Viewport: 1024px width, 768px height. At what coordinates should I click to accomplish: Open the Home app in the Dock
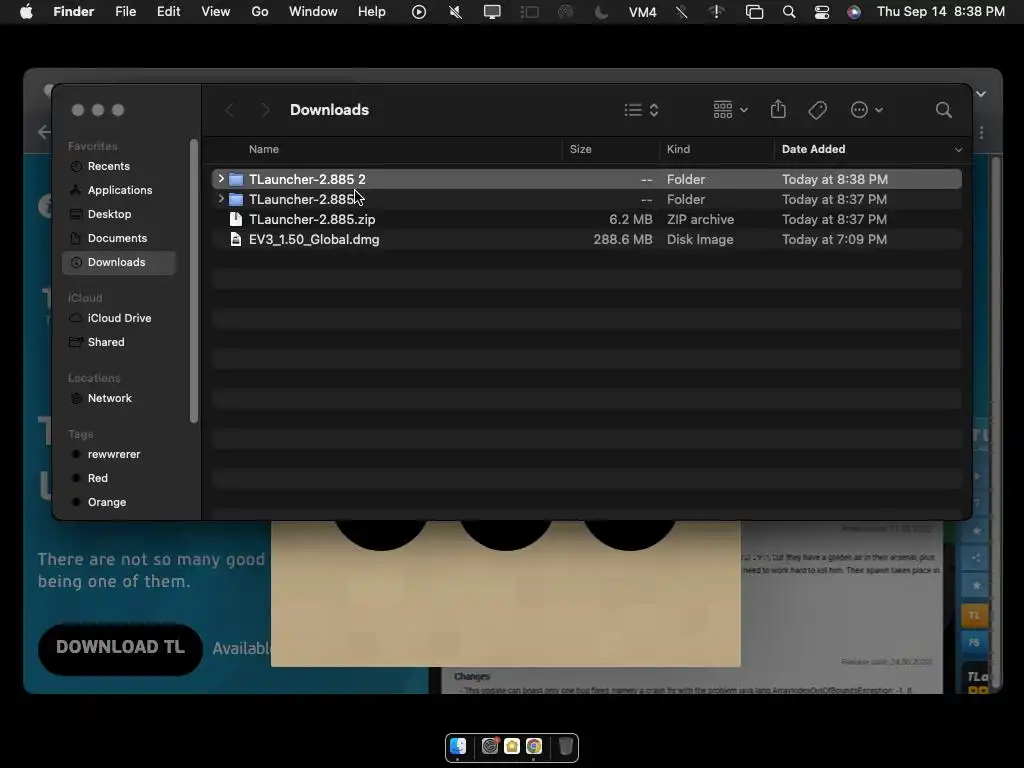[x=511, y=746]
